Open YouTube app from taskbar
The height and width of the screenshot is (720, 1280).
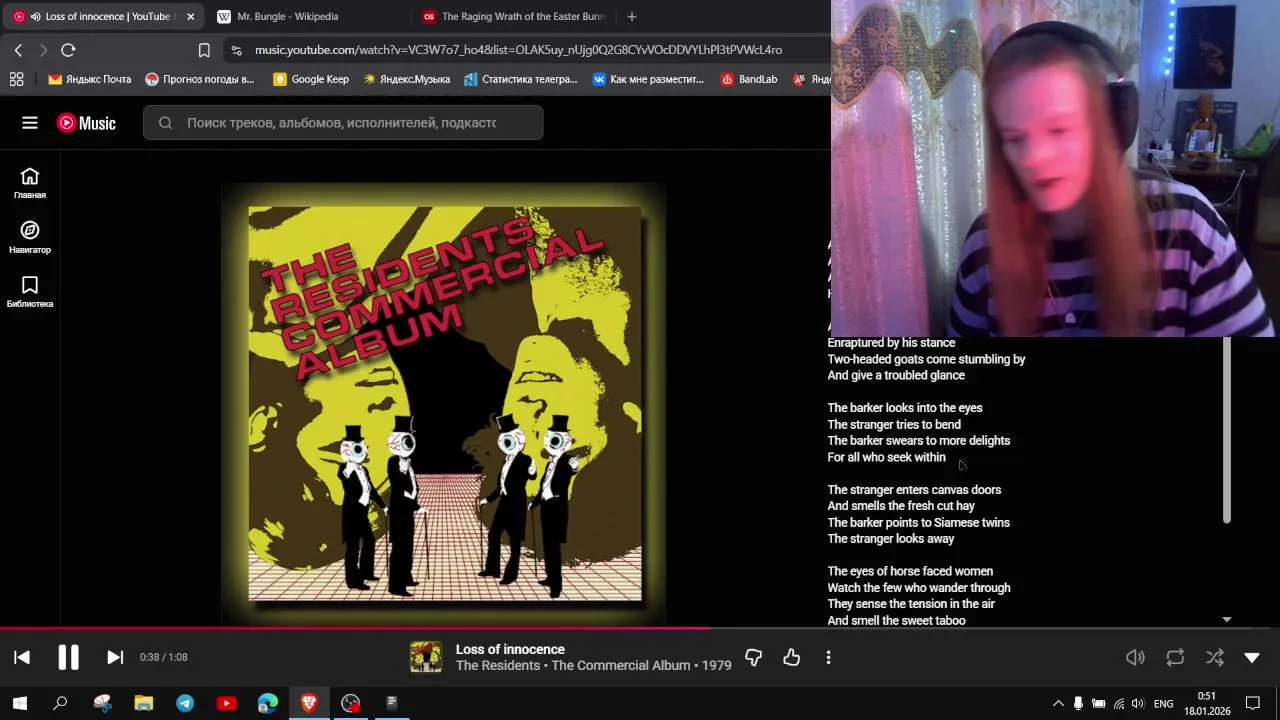[x=226, y=703]
